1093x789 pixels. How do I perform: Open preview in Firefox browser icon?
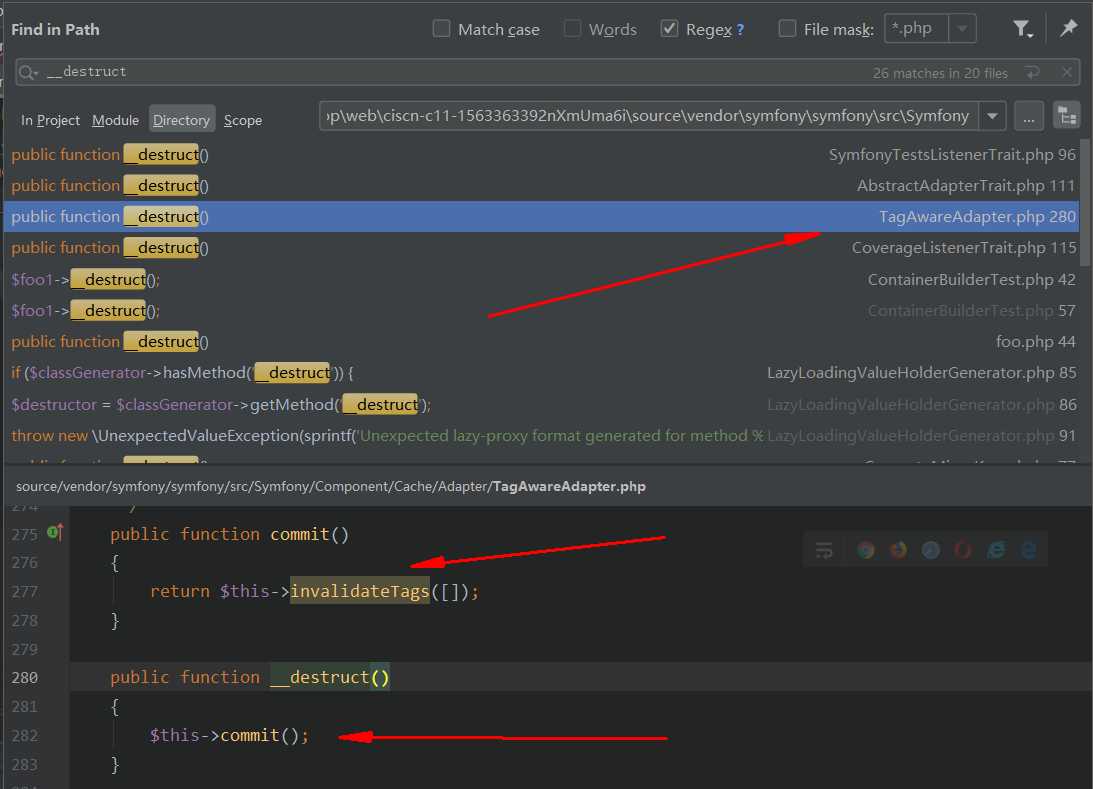pyautogui.click(x=899, y=550)
